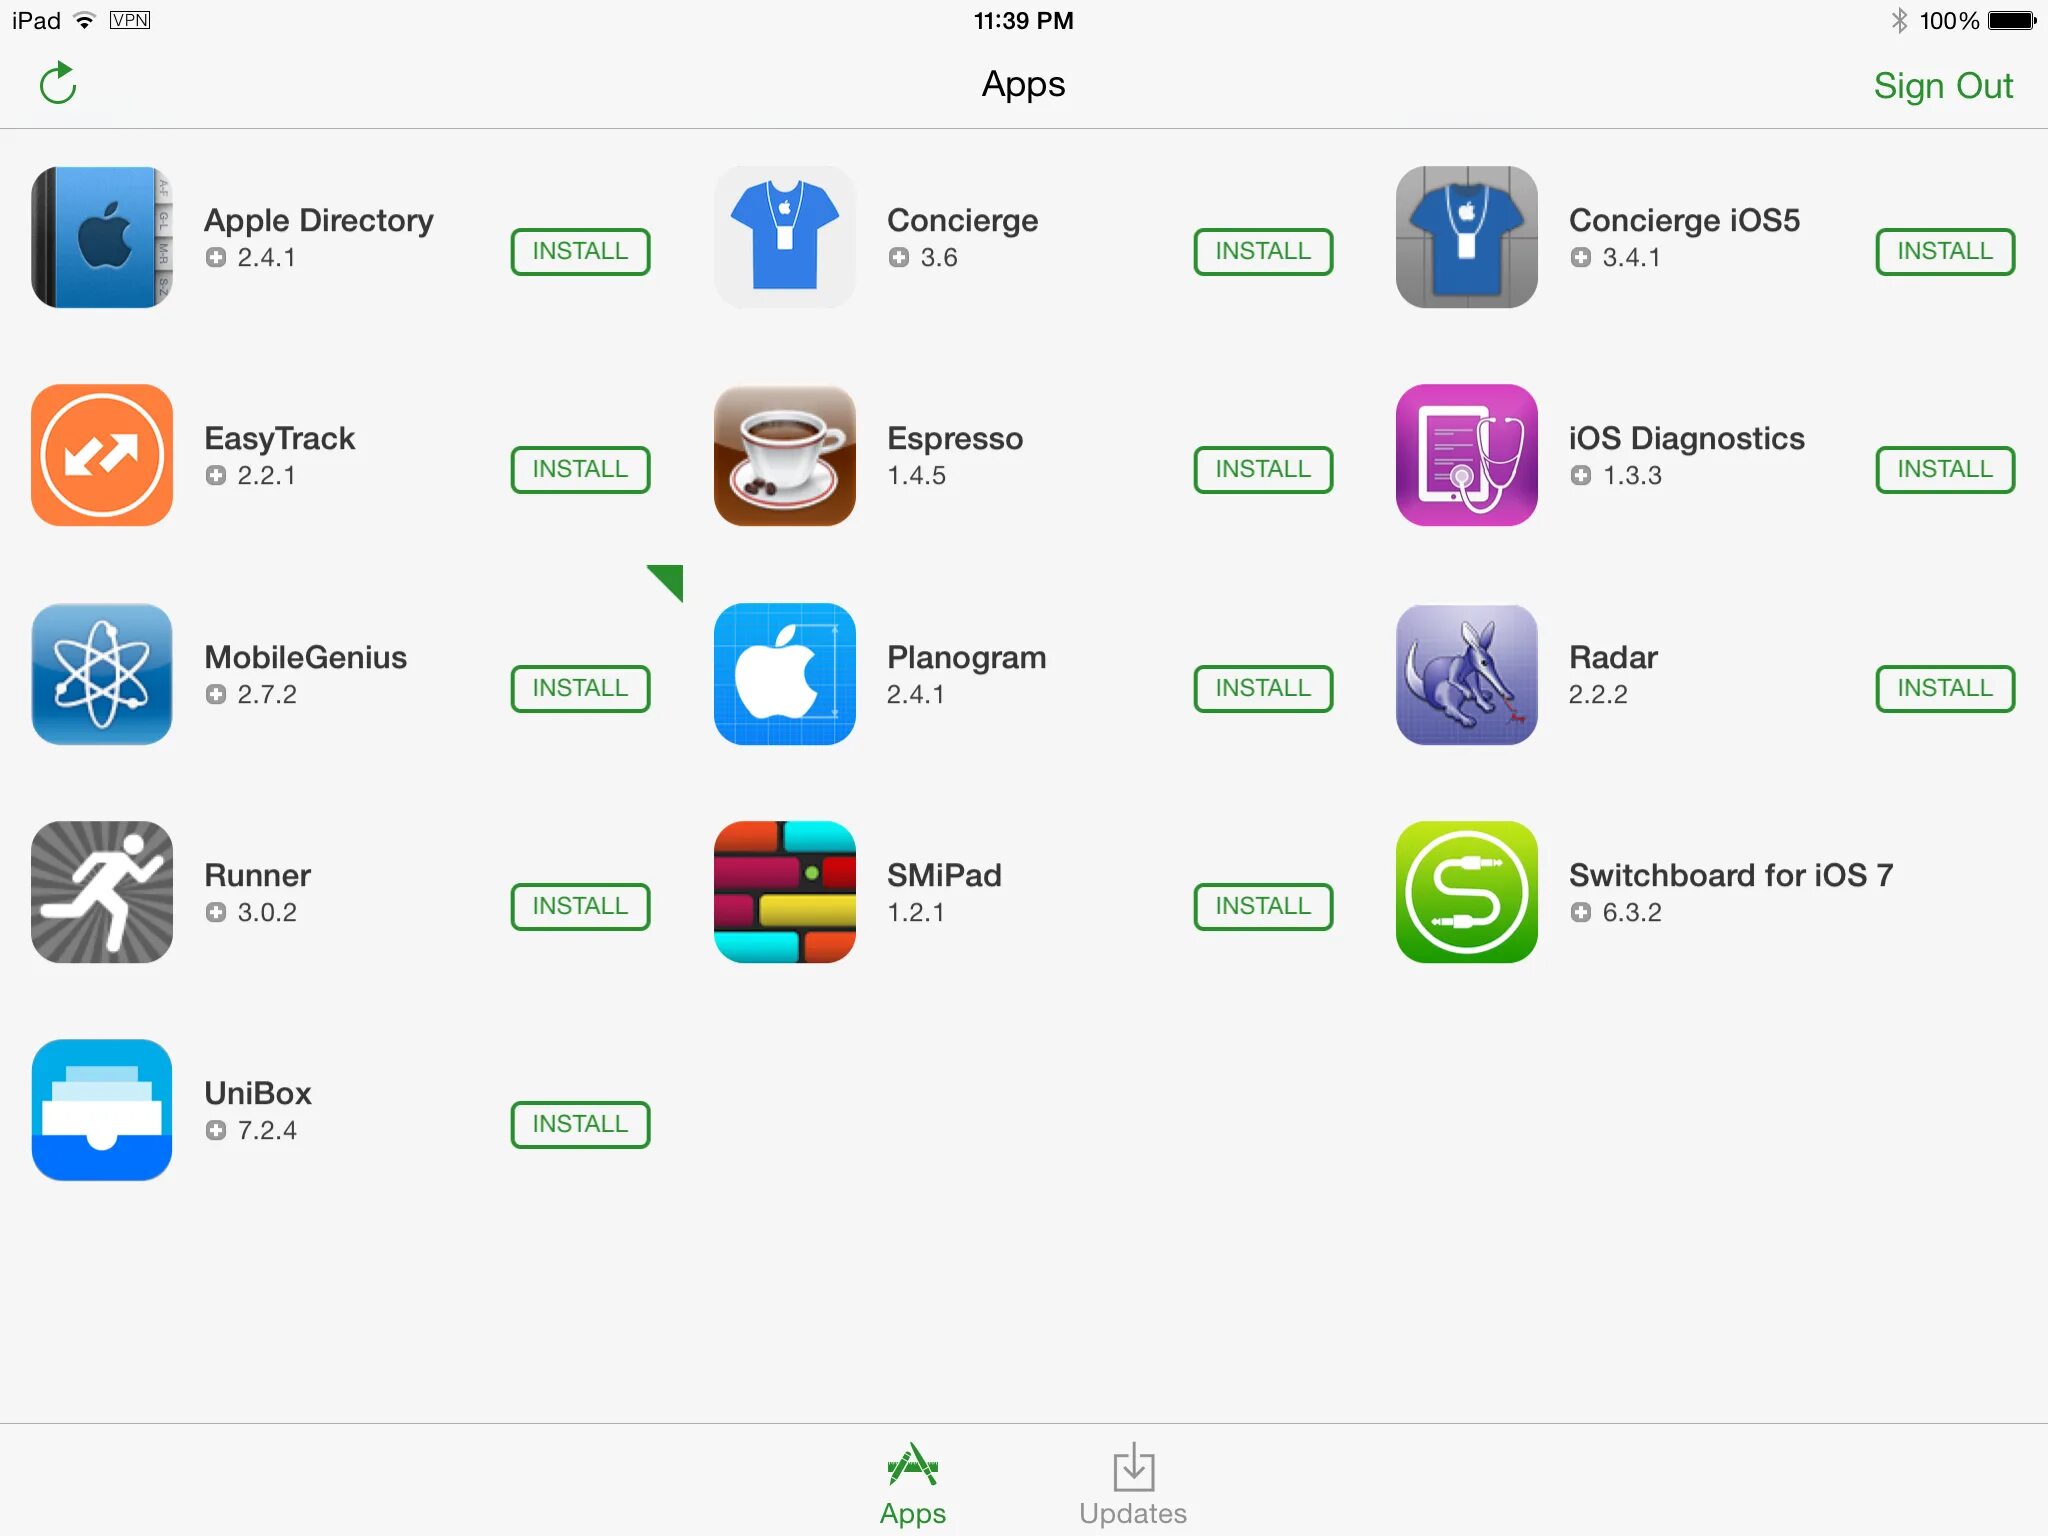
Task: Select the Radar aardvark icon
Action: point(1467,674)
